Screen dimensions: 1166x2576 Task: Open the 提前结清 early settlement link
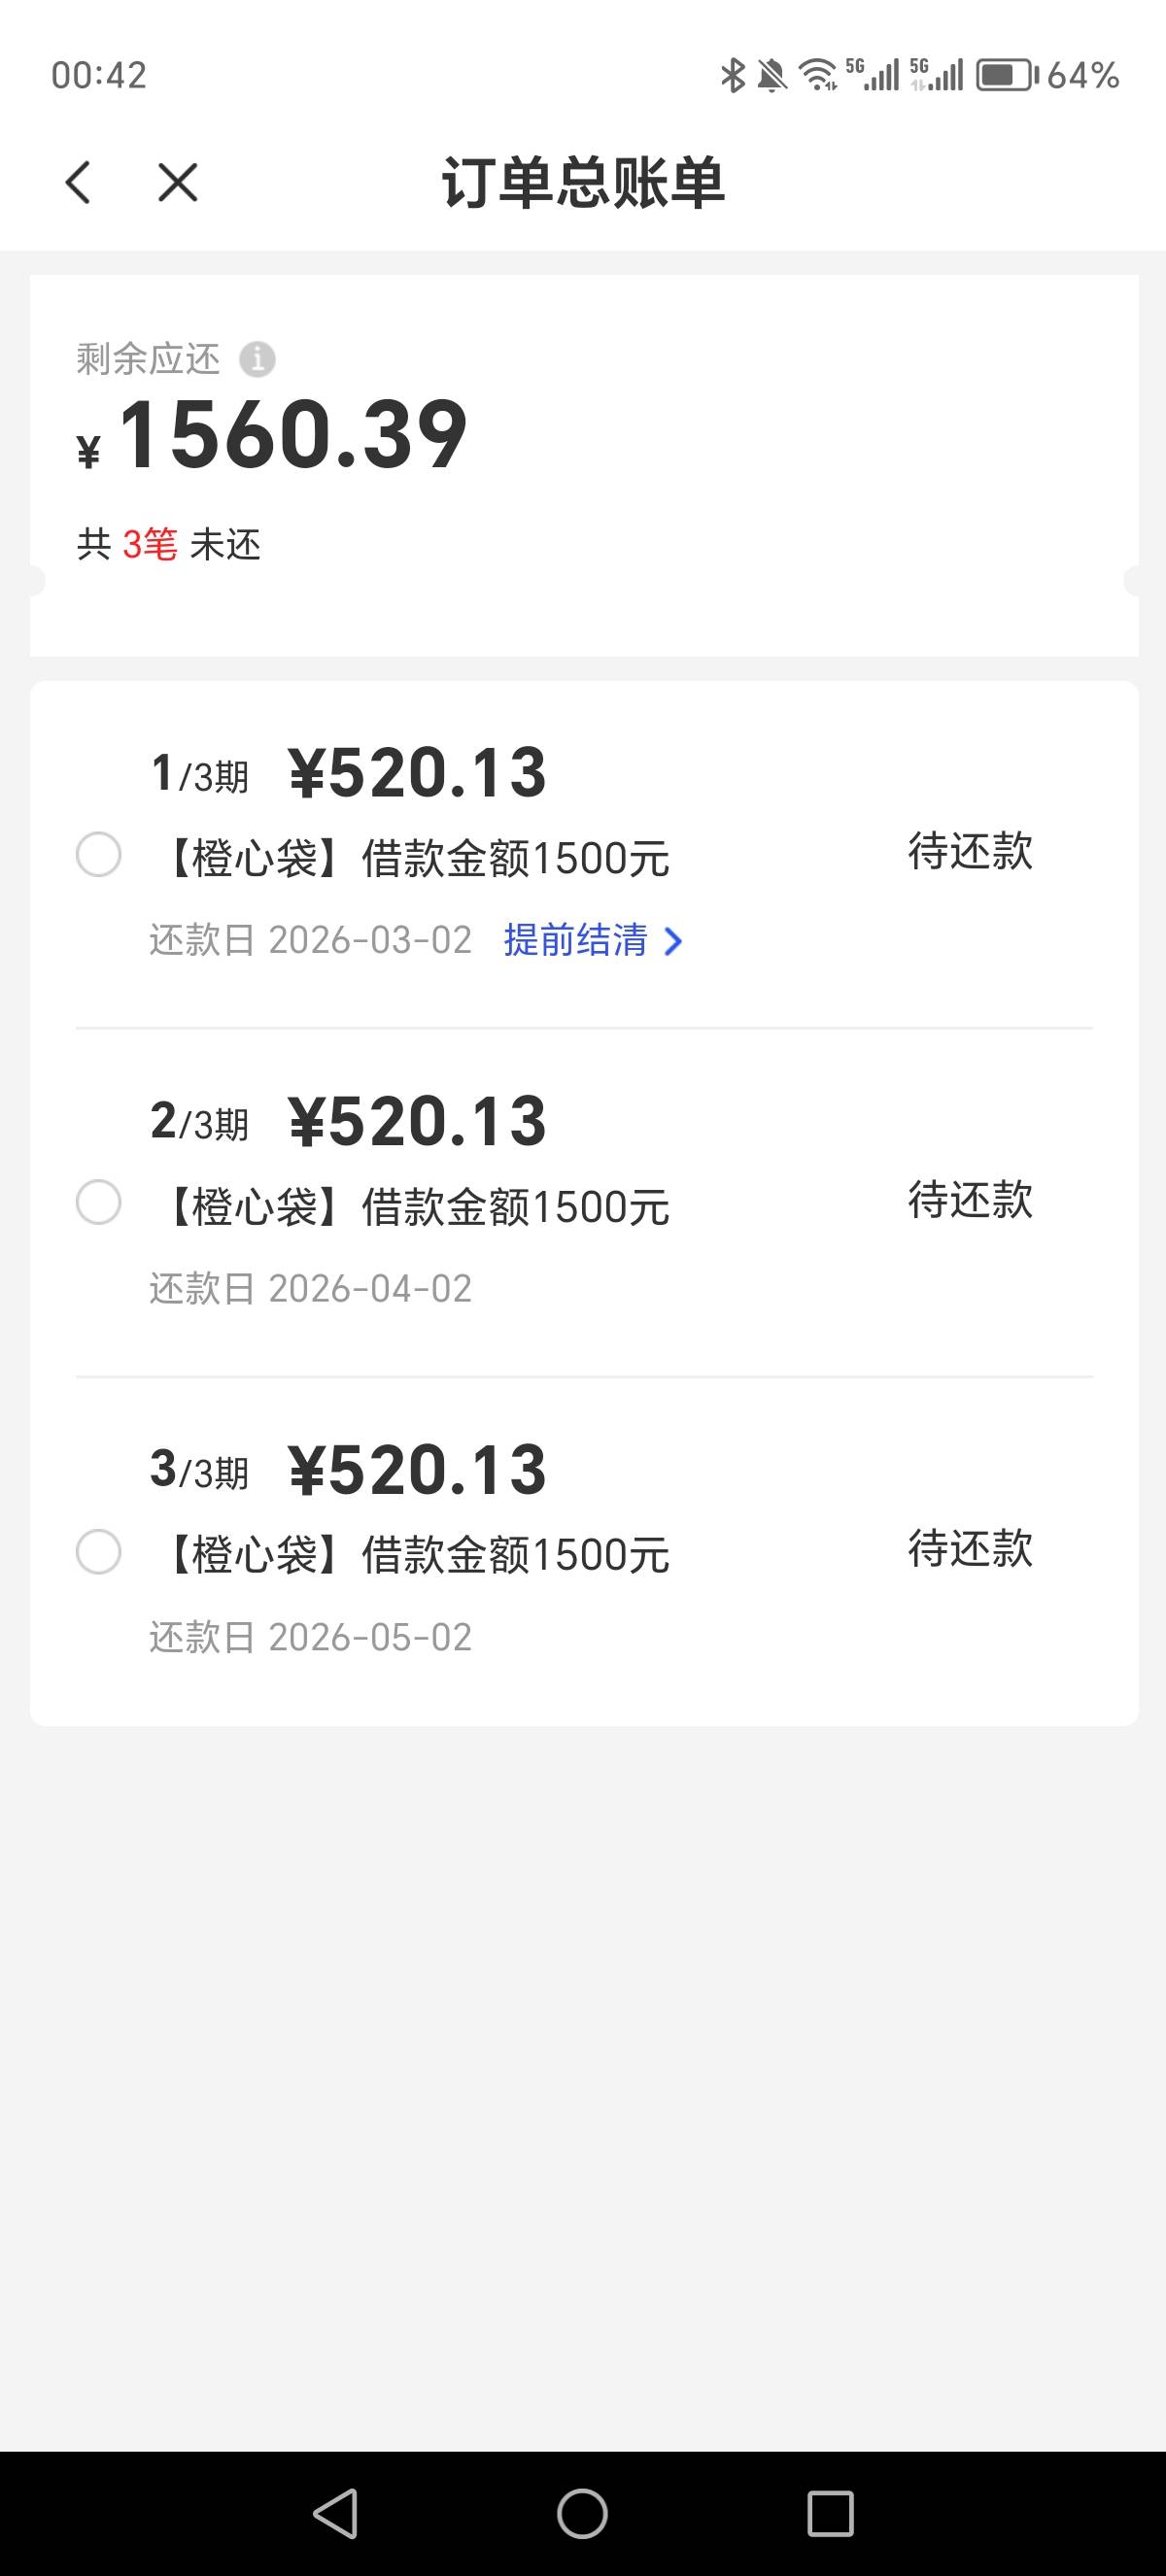pos(576,941)
